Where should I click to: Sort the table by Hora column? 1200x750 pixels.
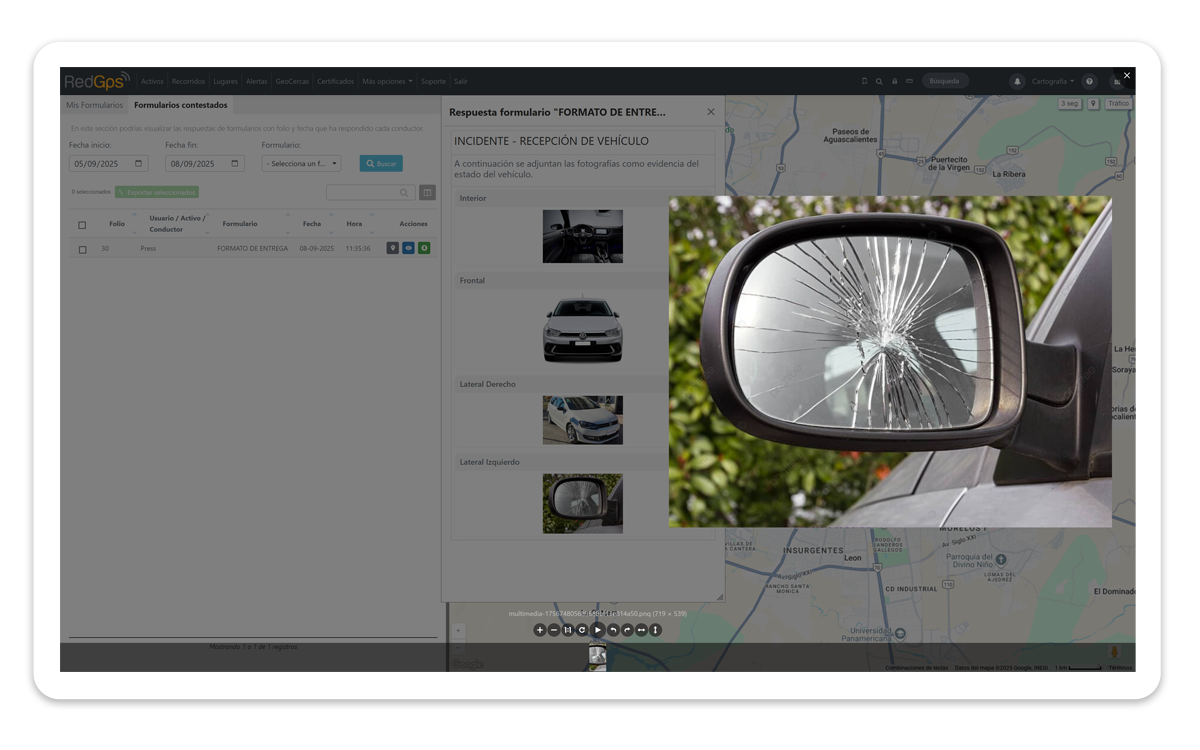tap(354, 224)
